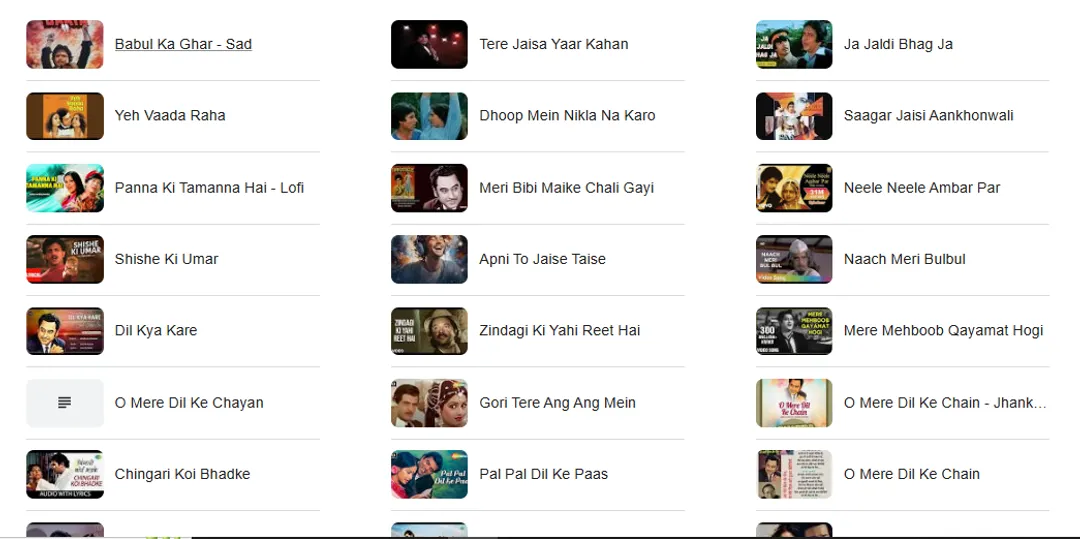
Task: Open the Ja Jaldi Bhag Ja thumbnail
Action: tap(793, 44)
